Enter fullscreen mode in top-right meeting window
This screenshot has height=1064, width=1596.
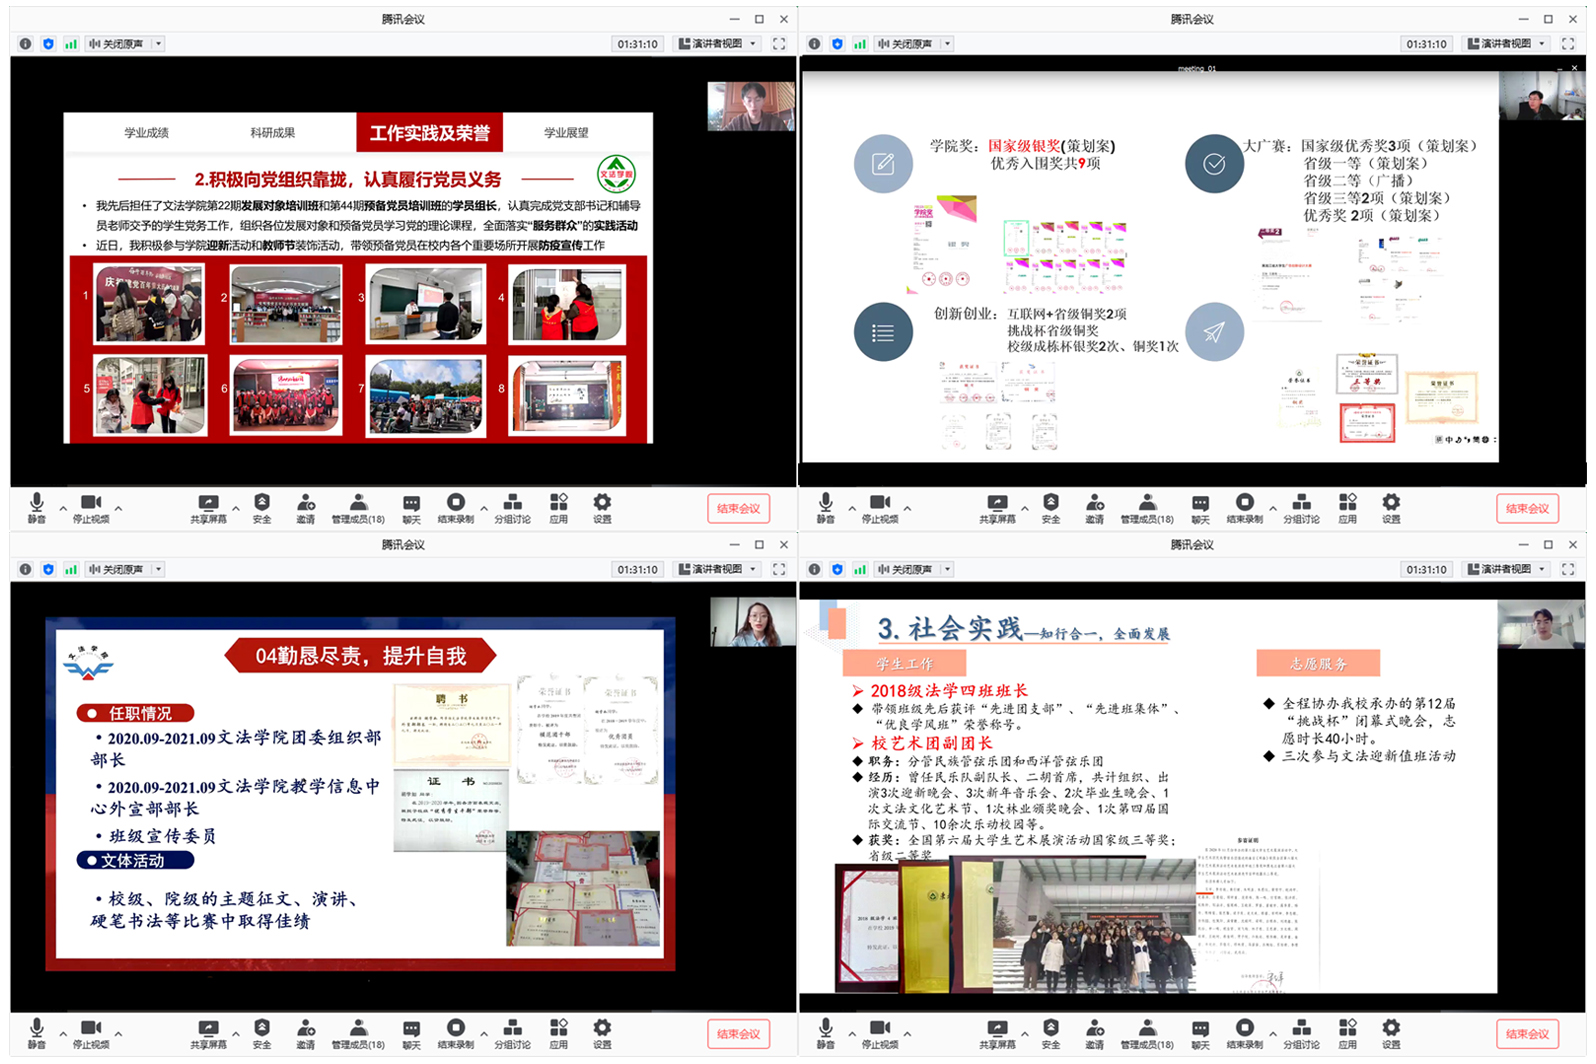(1568, 44)
